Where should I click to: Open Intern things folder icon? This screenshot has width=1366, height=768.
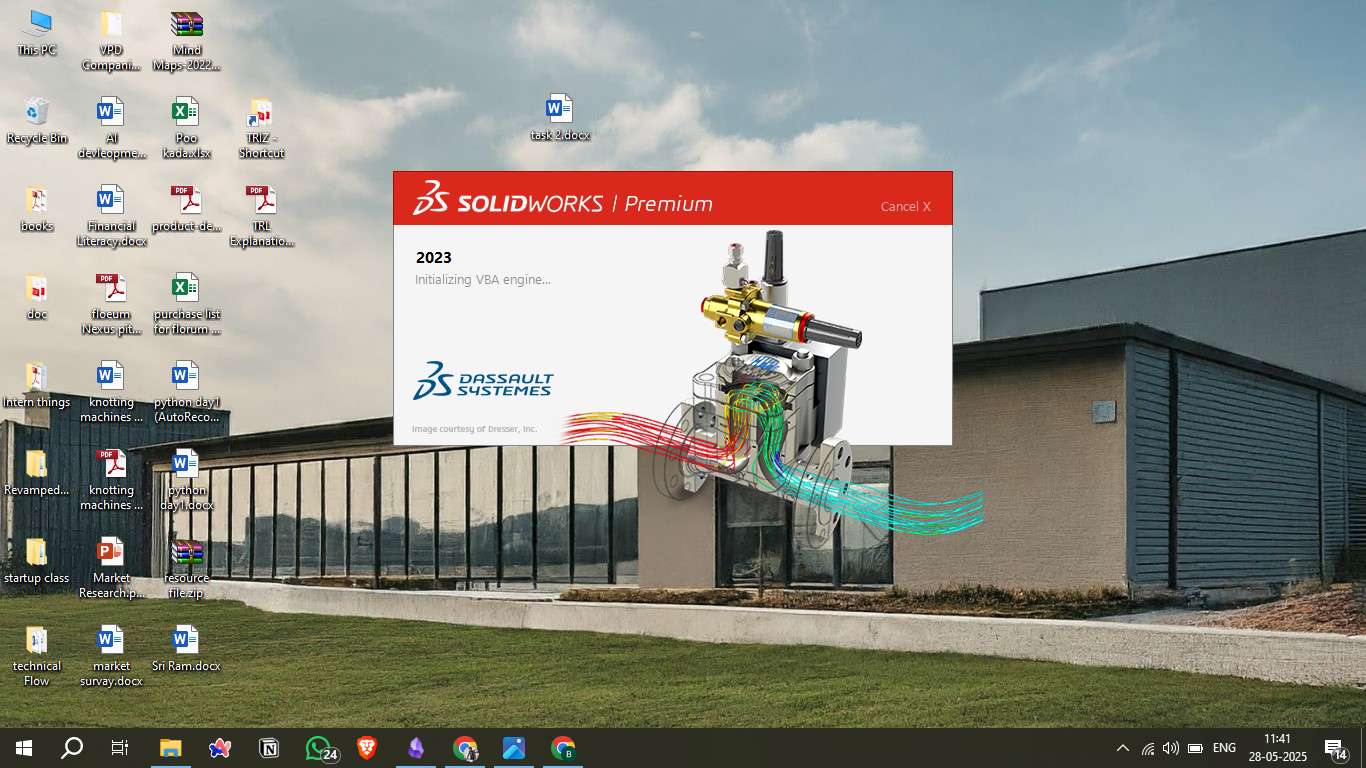coord(37,385)
